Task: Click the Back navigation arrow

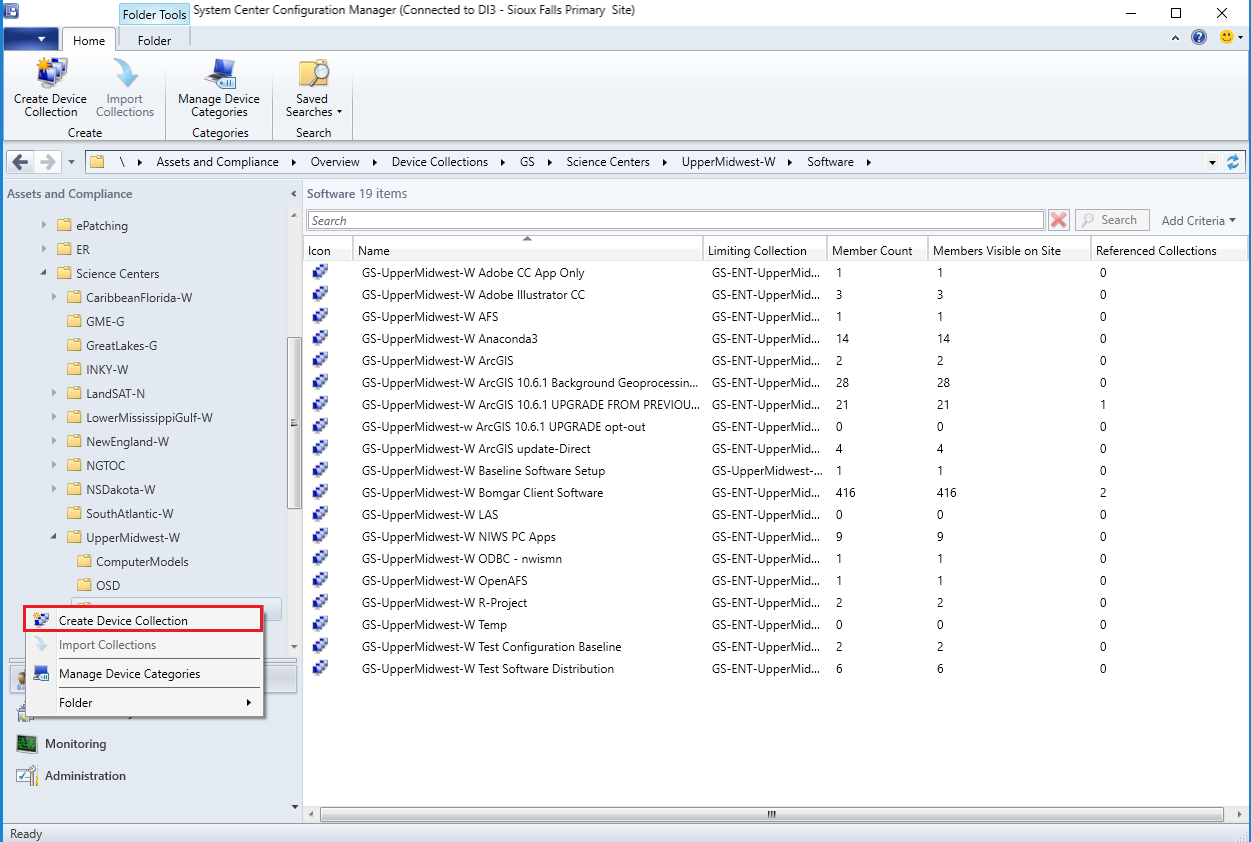Action: click(21, 162)
